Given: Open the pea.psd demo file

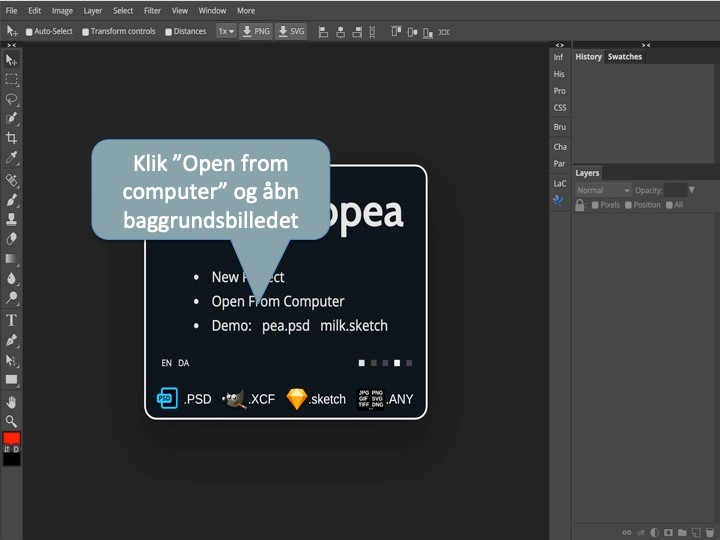Looking at the screenshot, I should [x=286, y=326].
